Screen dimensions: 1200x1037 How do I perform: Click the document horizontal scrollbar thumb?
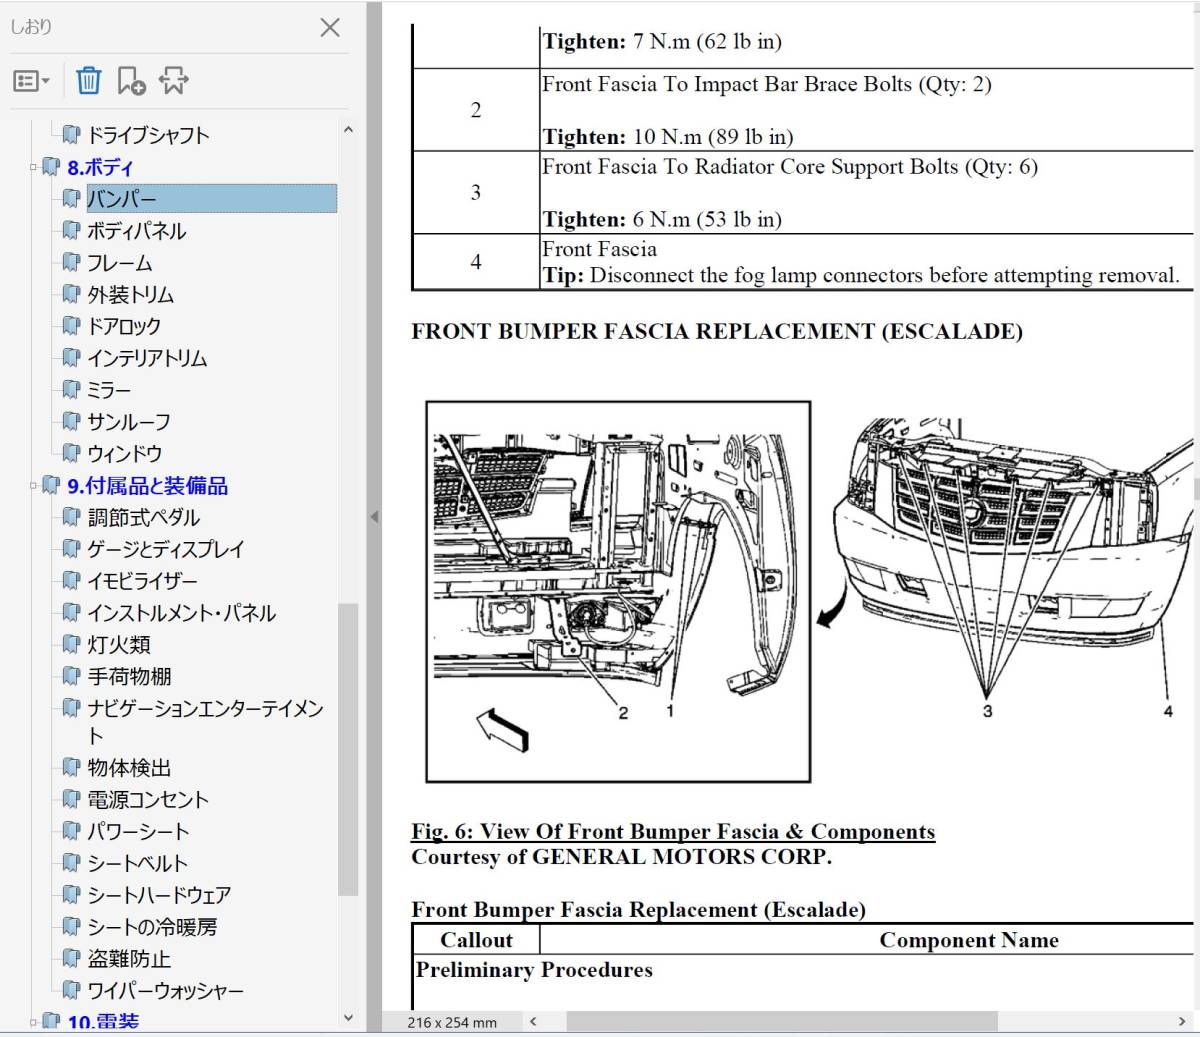tap(782, 1022)
